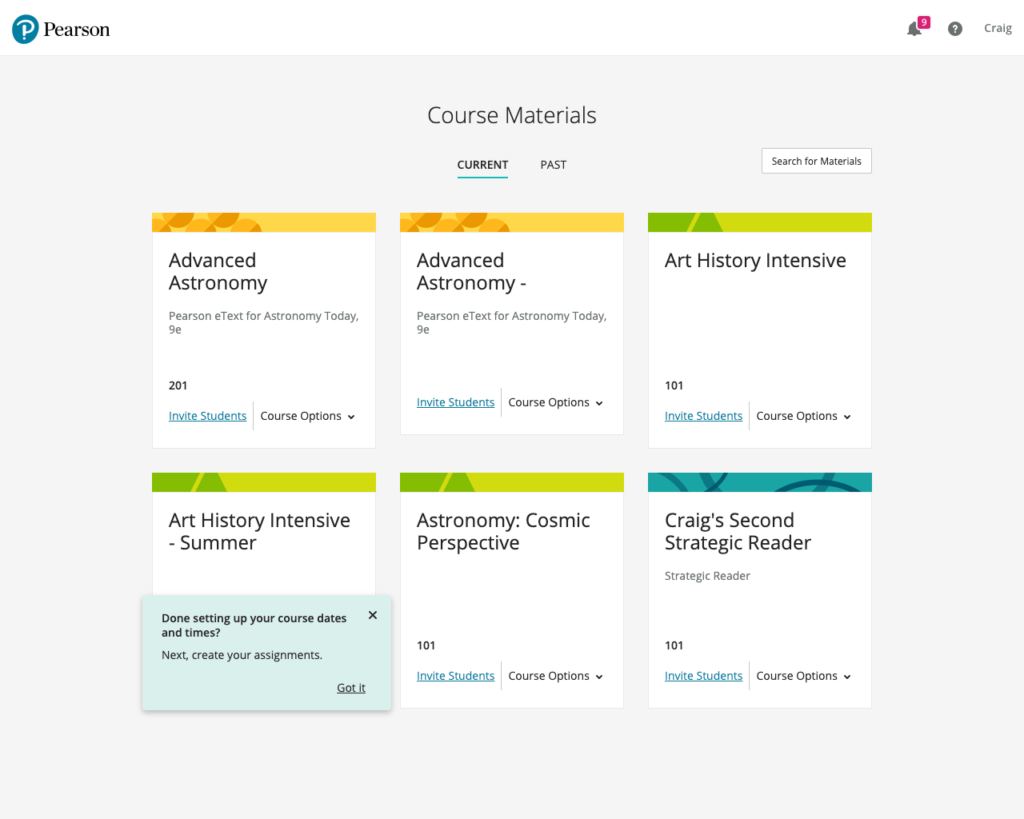The width and height of the screenshot is (1024, 819).
Task: Open the Craig user menu
Action: [998, 28]
